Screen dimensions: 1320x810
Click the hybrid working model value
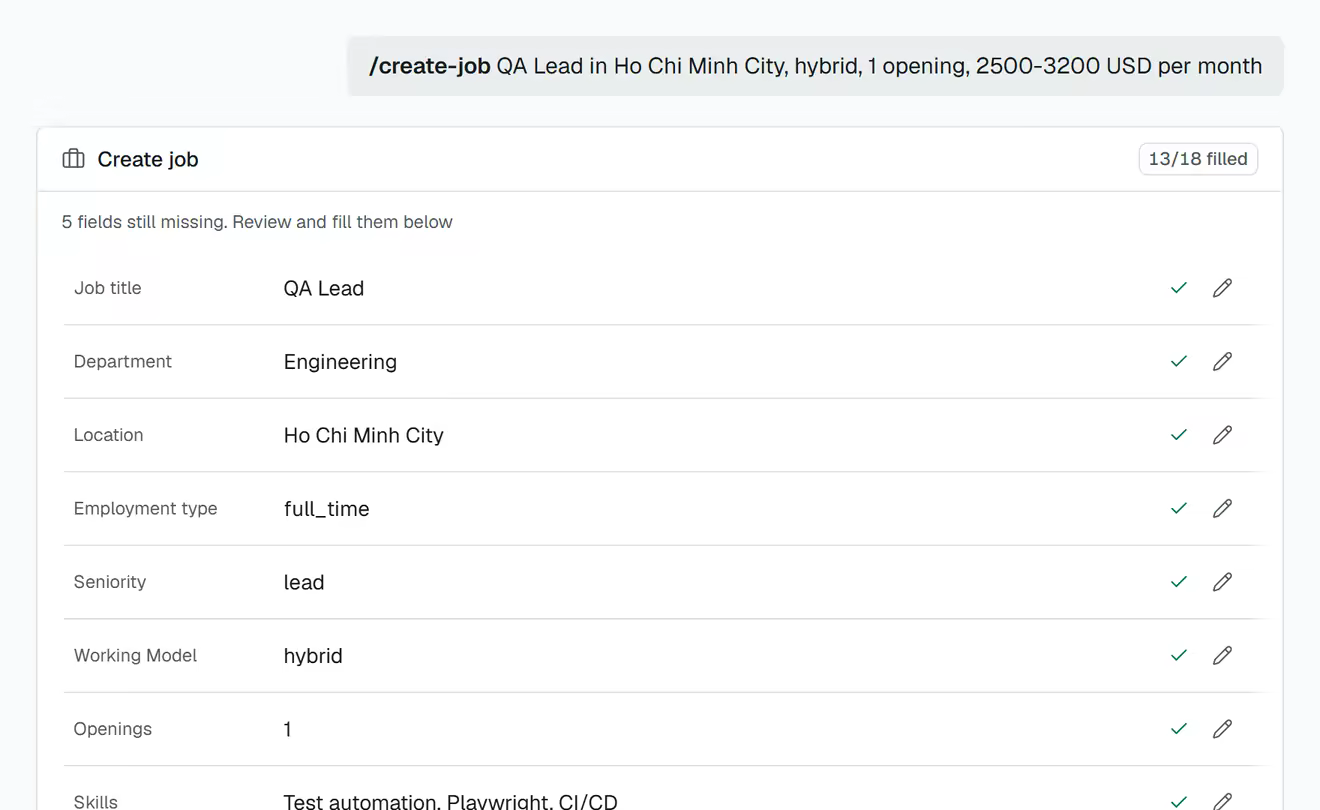coord(313,656)
